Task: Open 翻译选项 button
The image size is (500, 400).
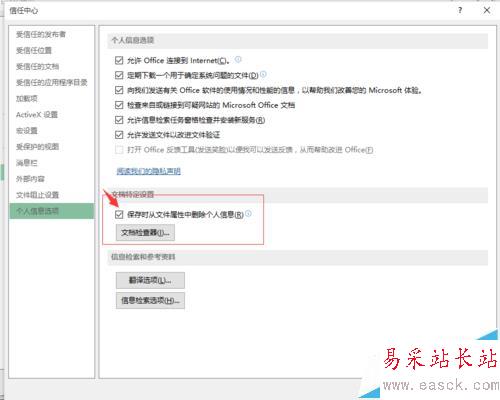Action: coord(150,280)
